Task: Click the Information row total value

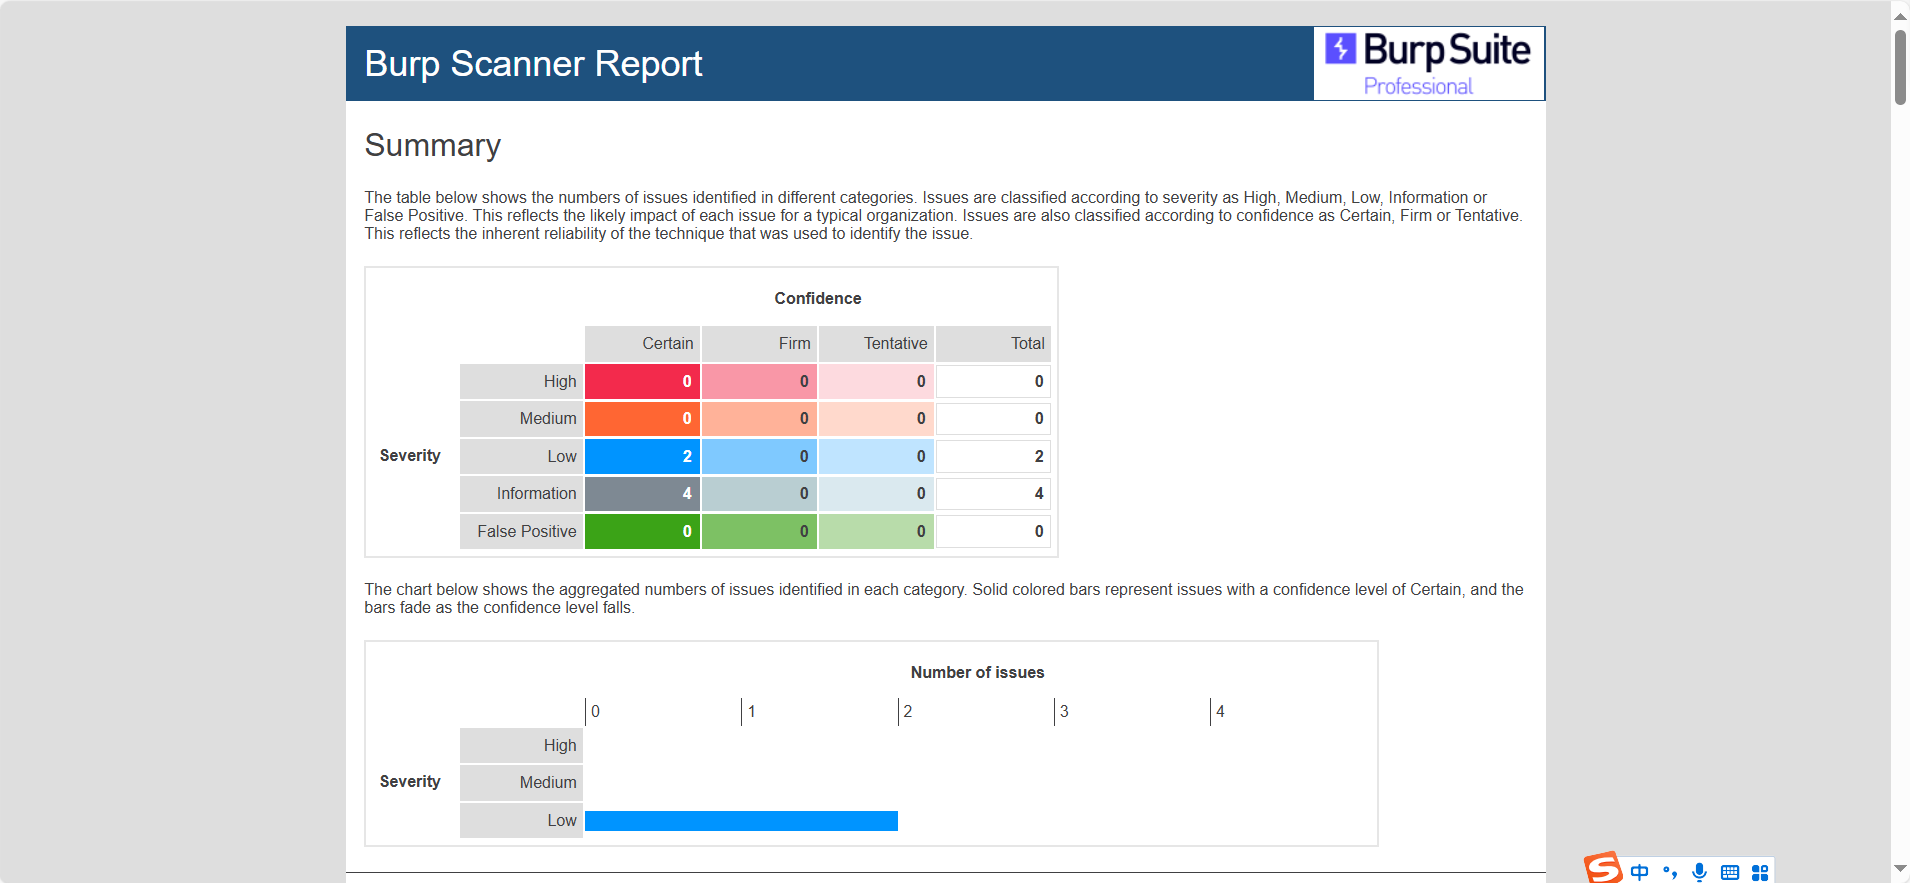Action: (x=993, y=493)
